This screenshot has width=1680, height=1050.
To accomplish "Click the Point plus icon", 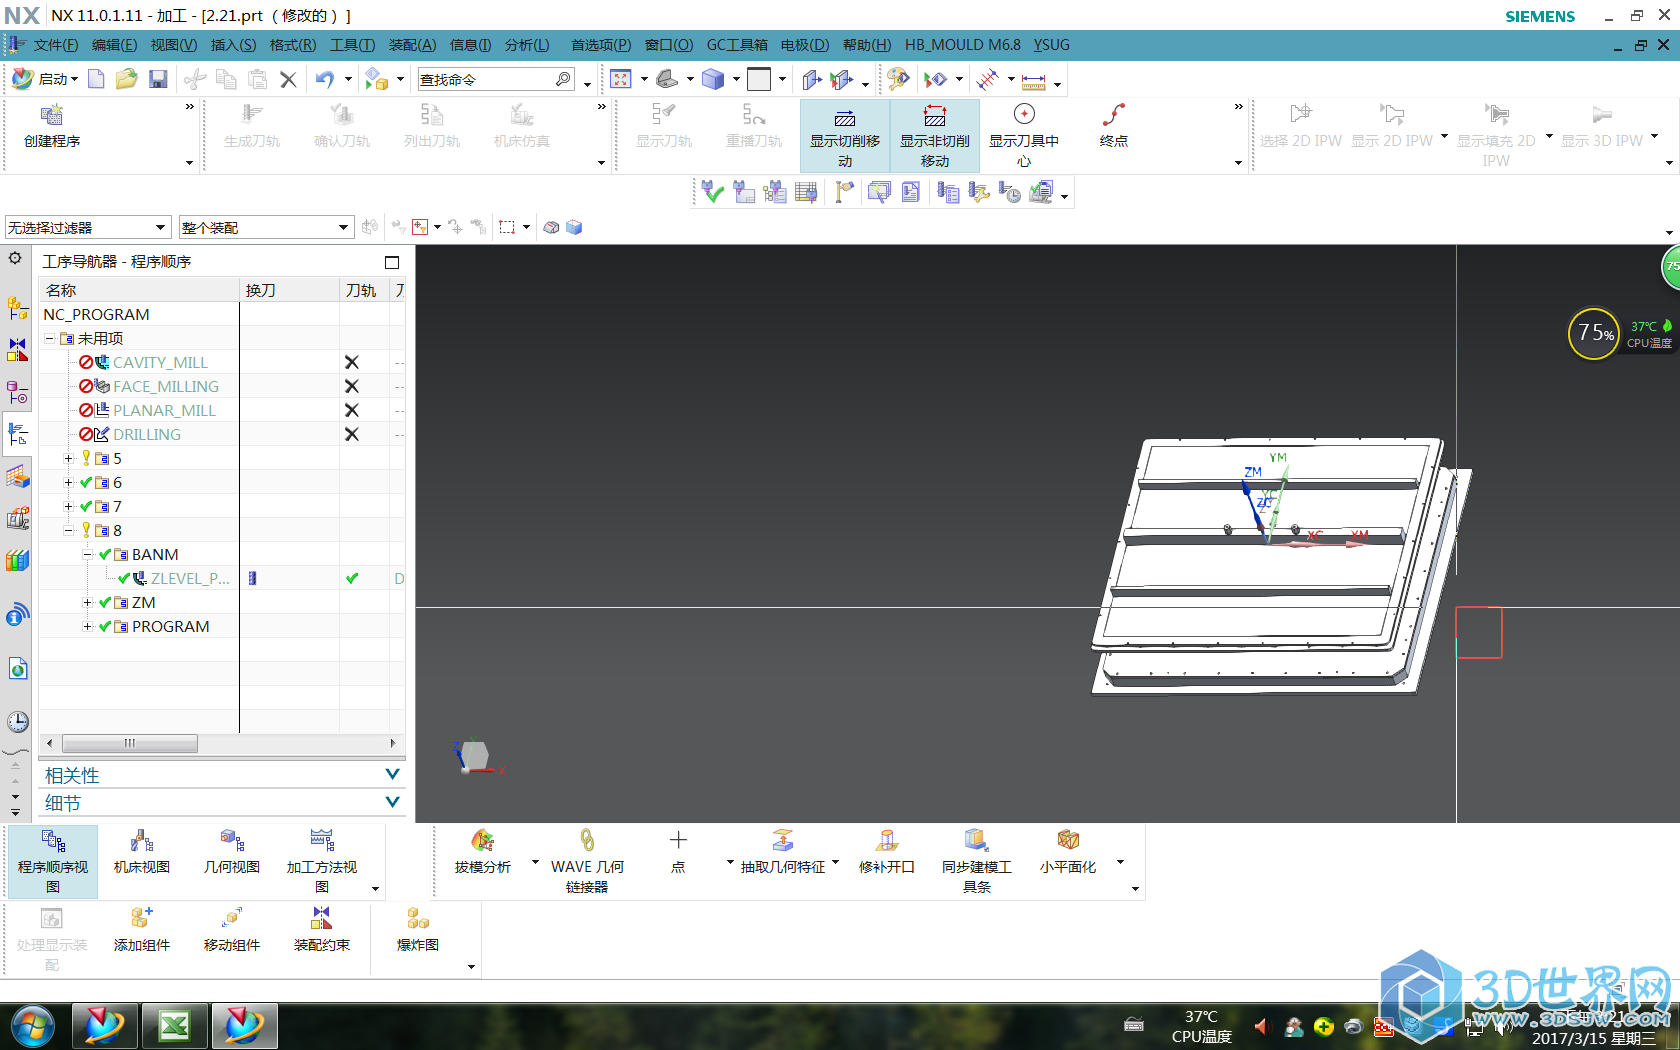I will [x=678, y=840].
